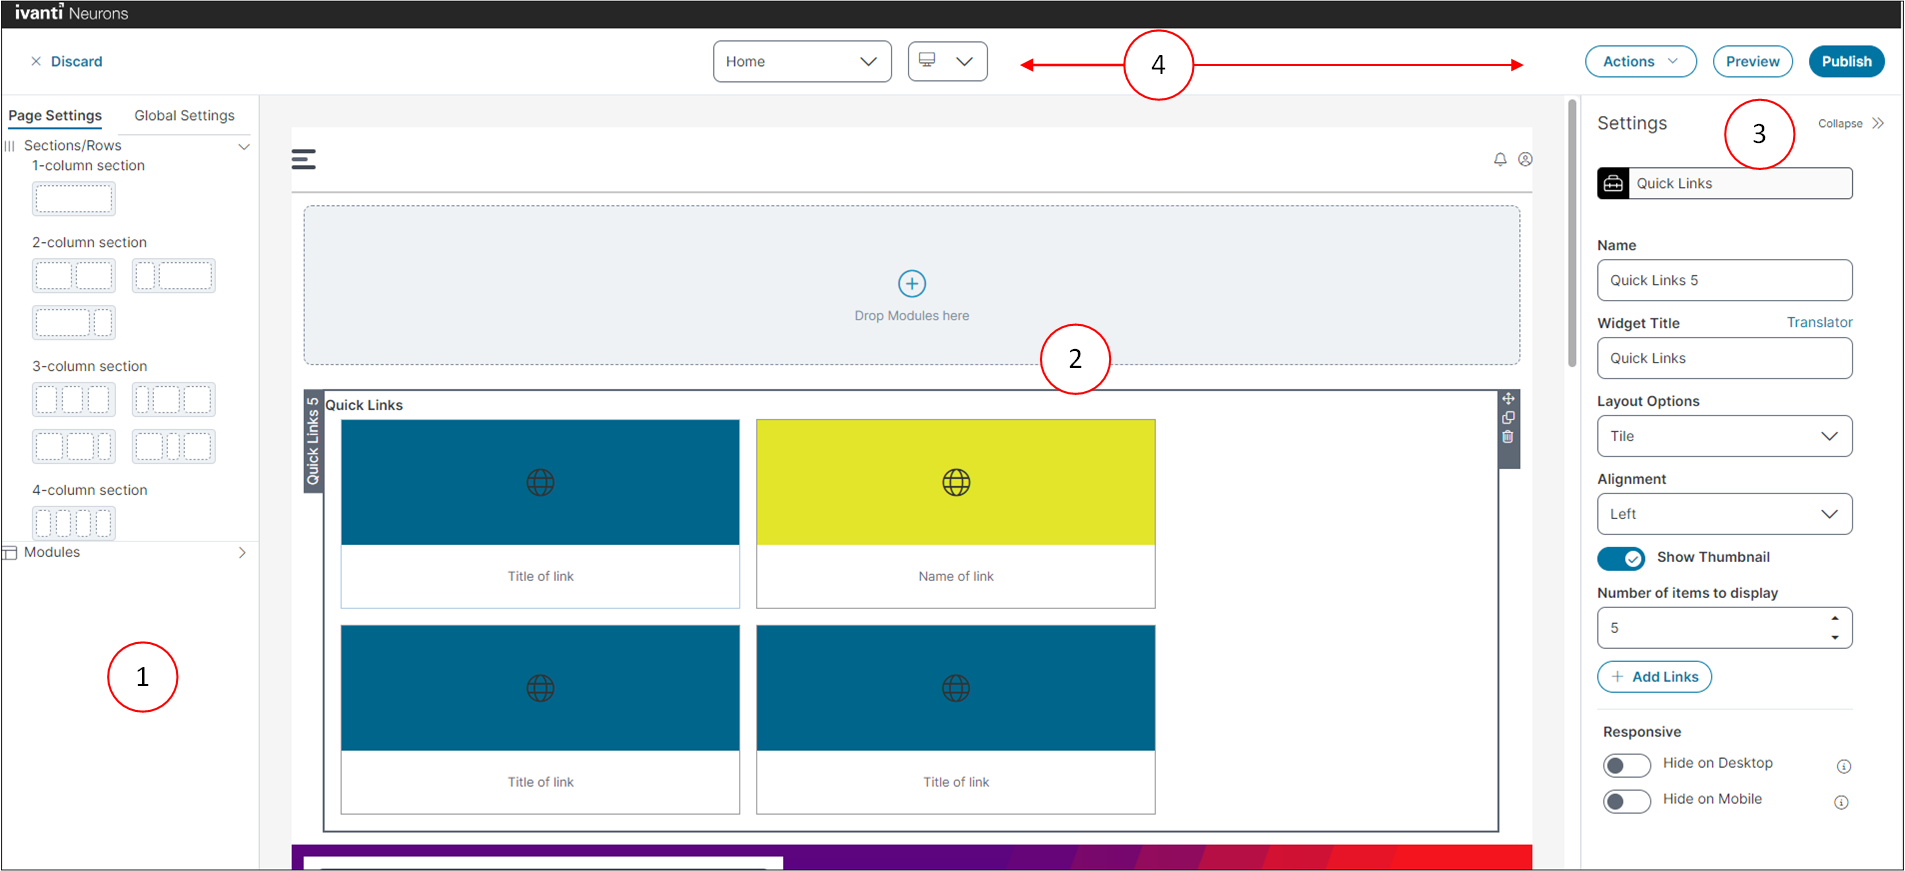The image size is (1905, 871).
Task: Open the Layout Options Tile dropdown
Action: click(1724, 436)
